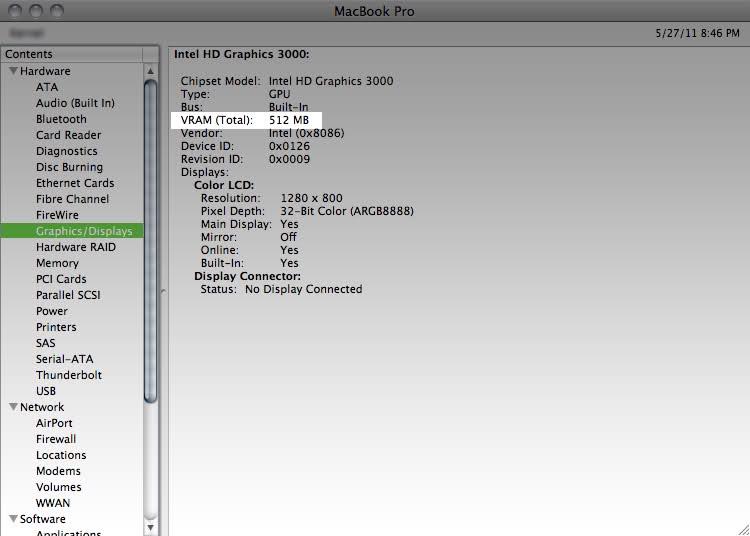Select Memory in the Contents list

(x=57, y=263)
